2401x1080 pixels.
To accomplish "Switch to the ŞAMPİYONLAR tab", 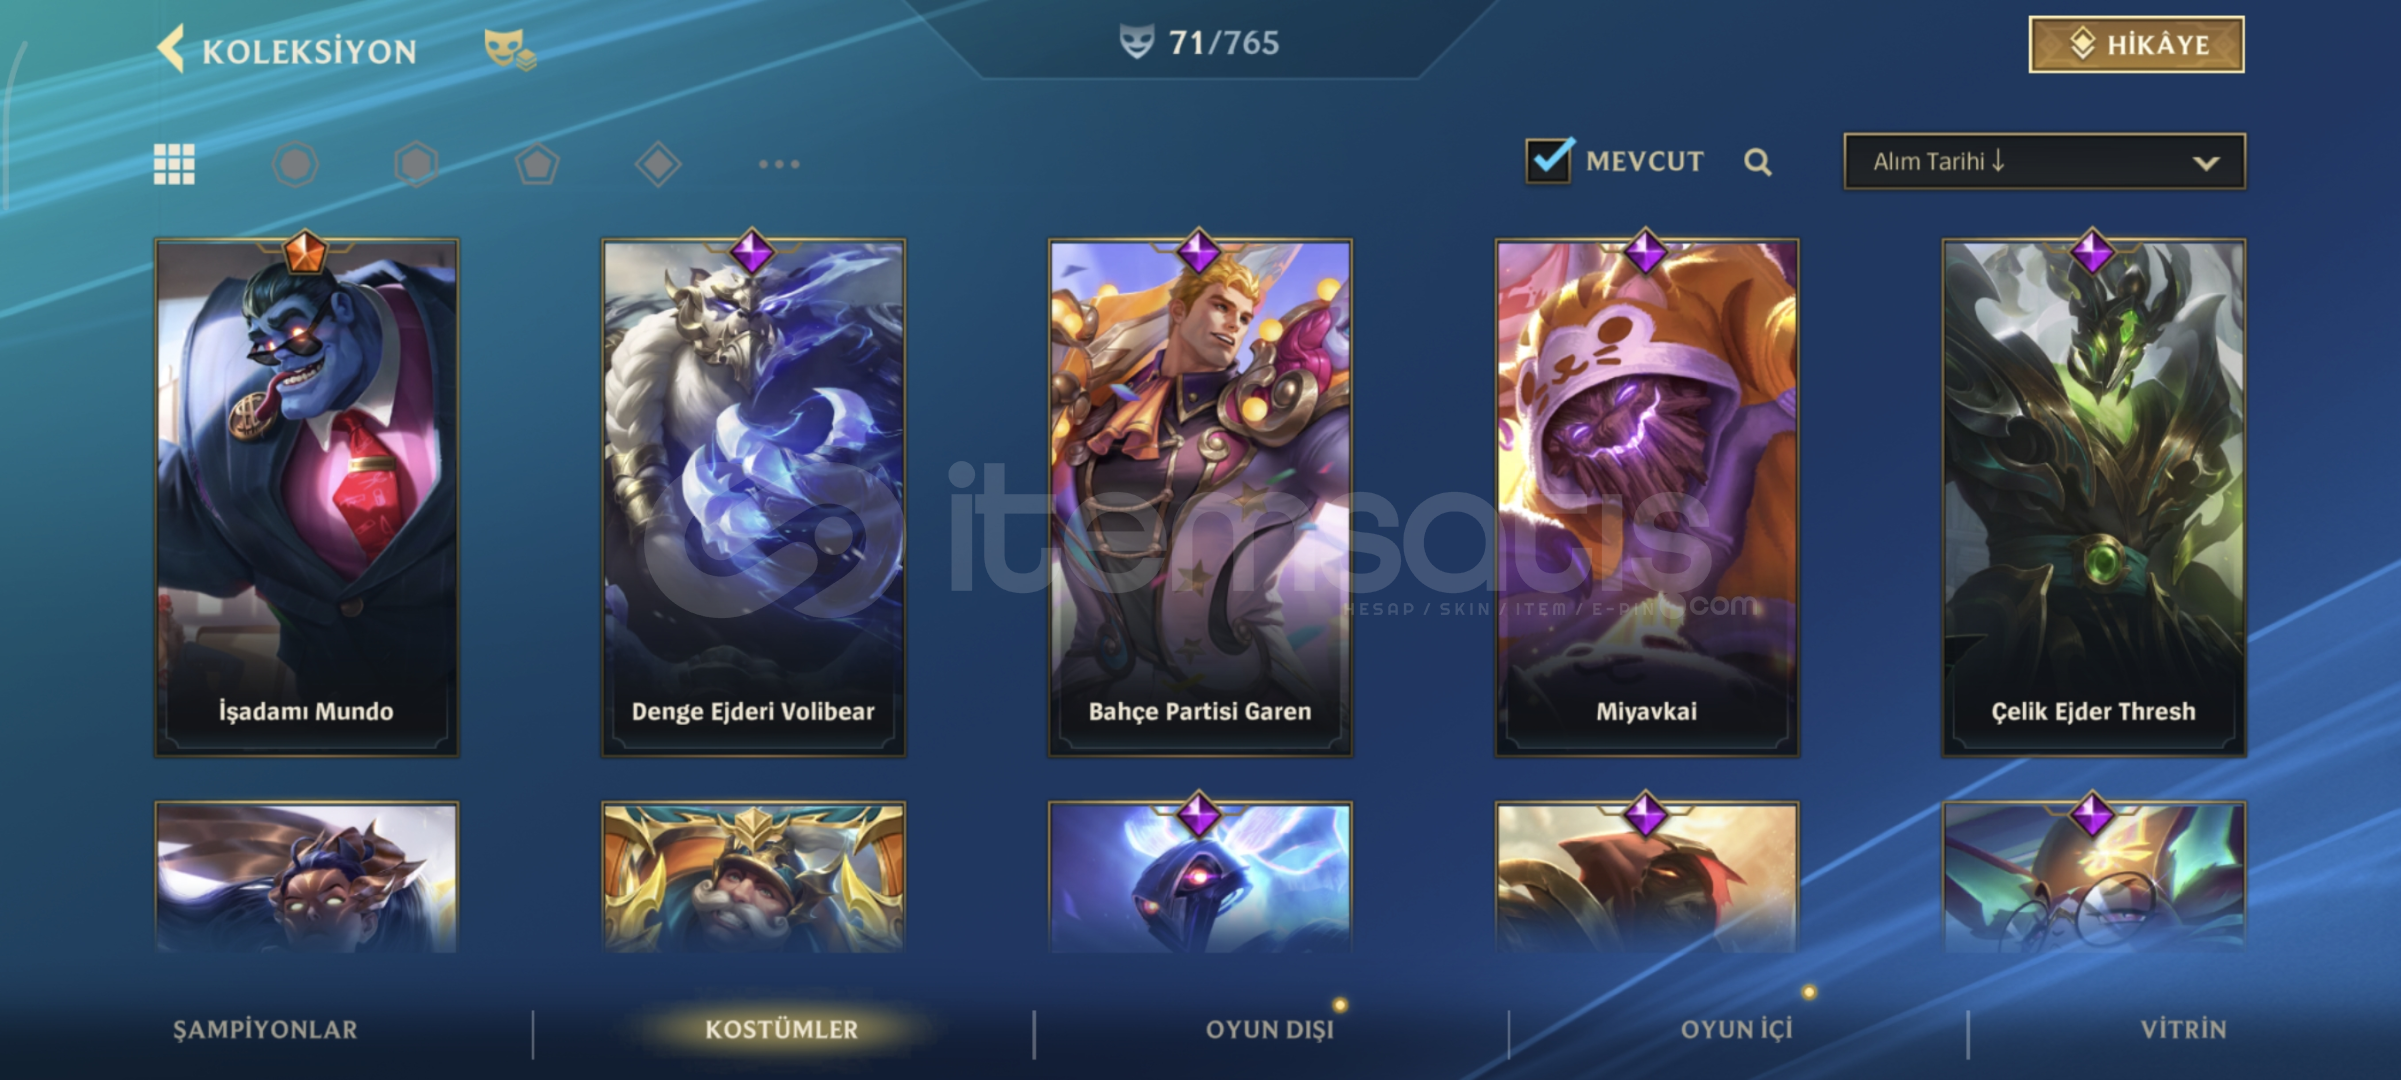I will click(x=265, y=1029).
